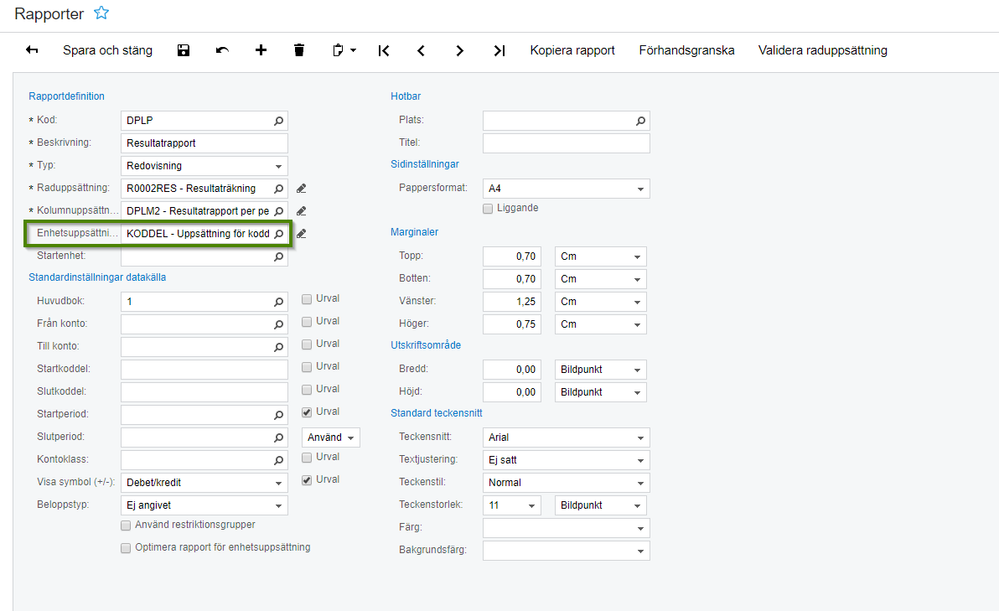
Task: Click the delete trash icon
Action: (299, 50)
